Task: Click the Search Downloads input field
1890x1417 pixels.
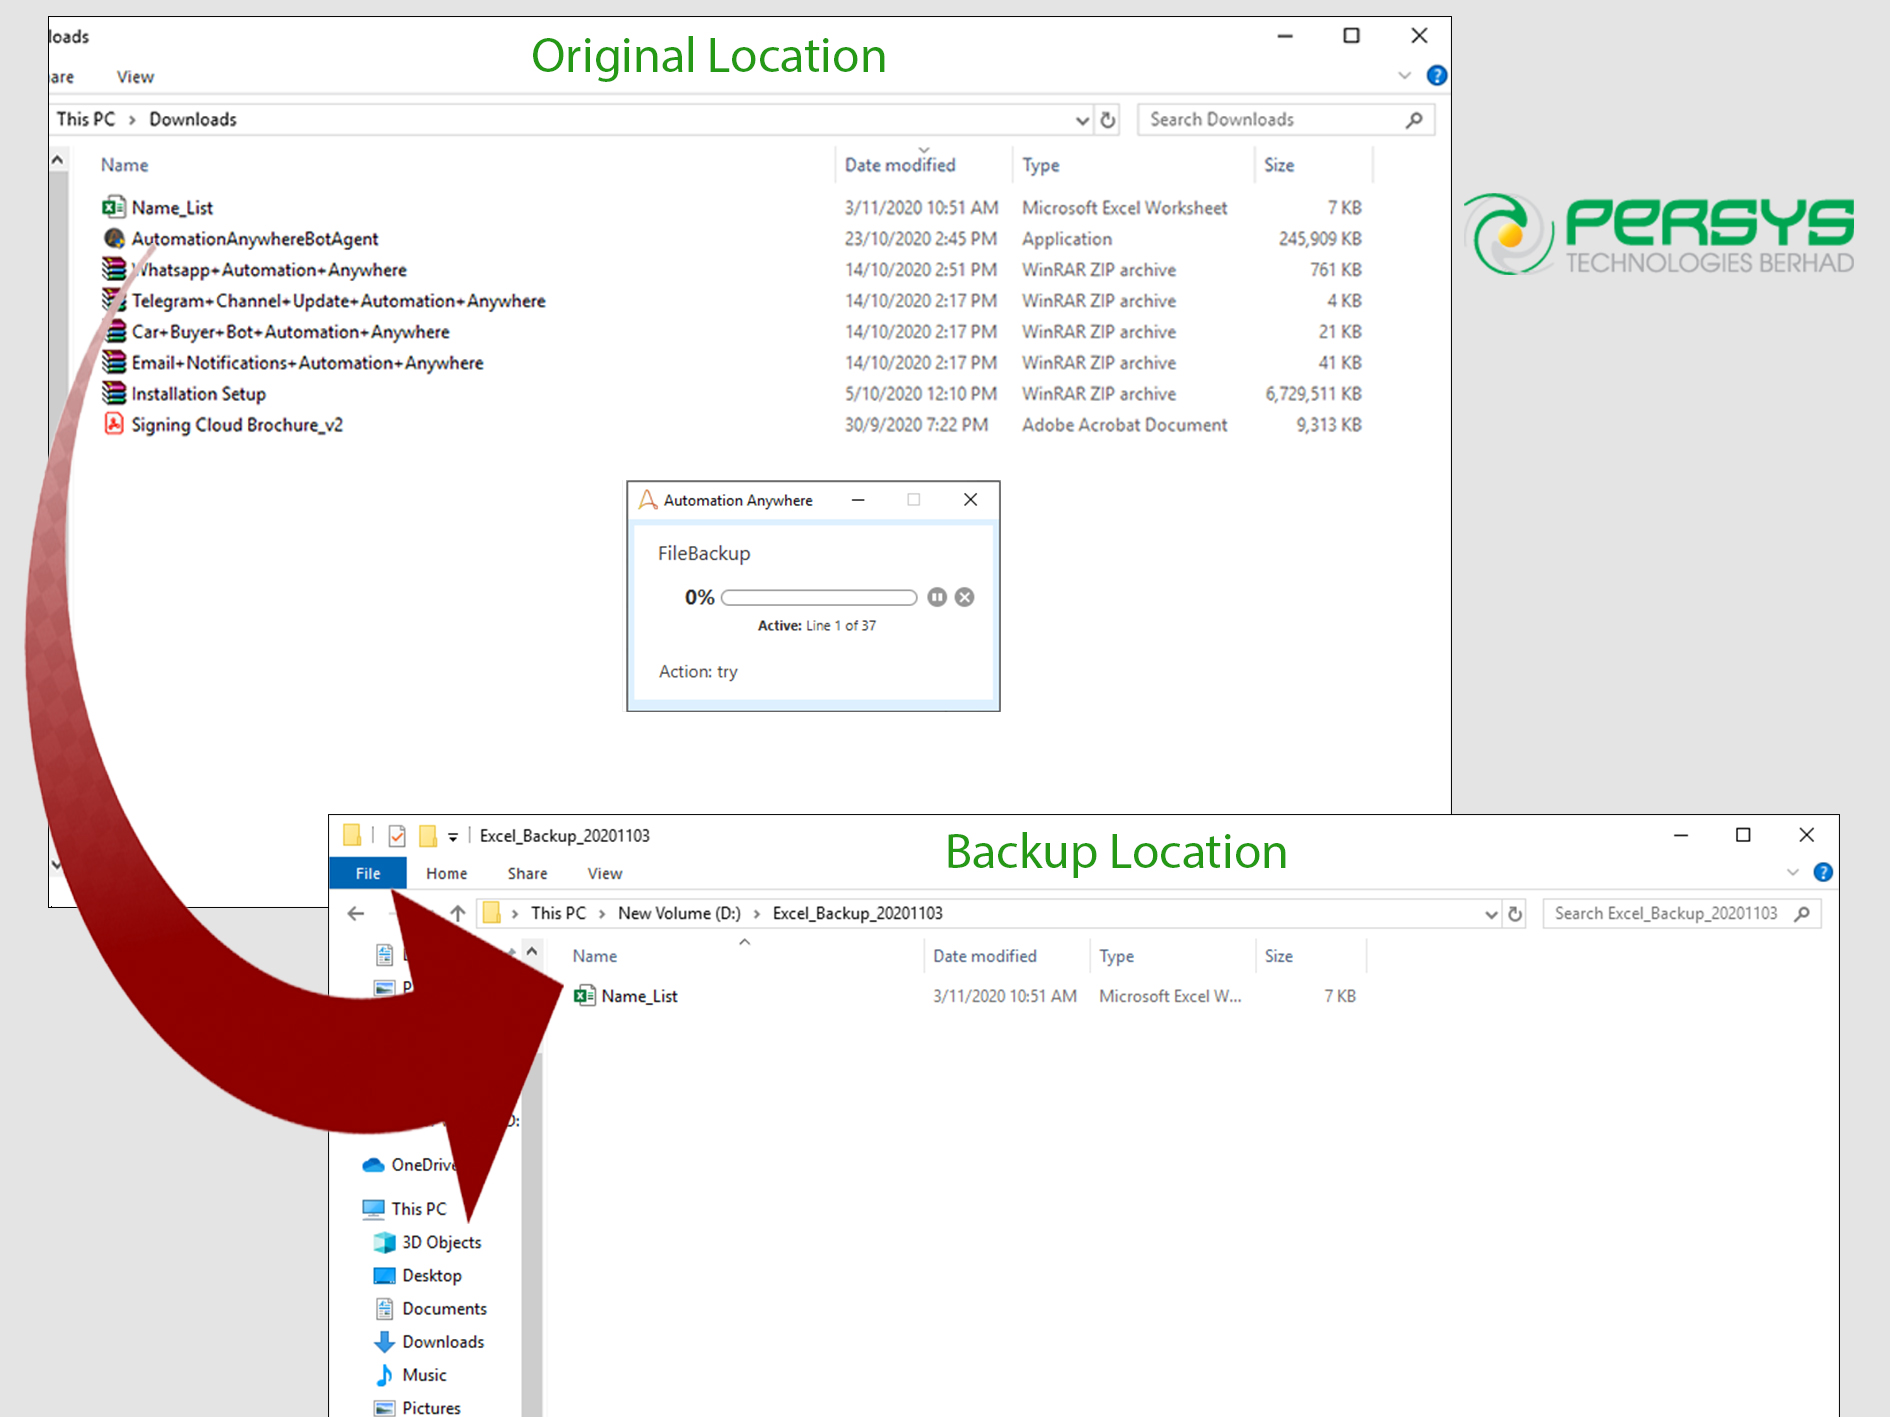Action: click(x=1272, y=120)
